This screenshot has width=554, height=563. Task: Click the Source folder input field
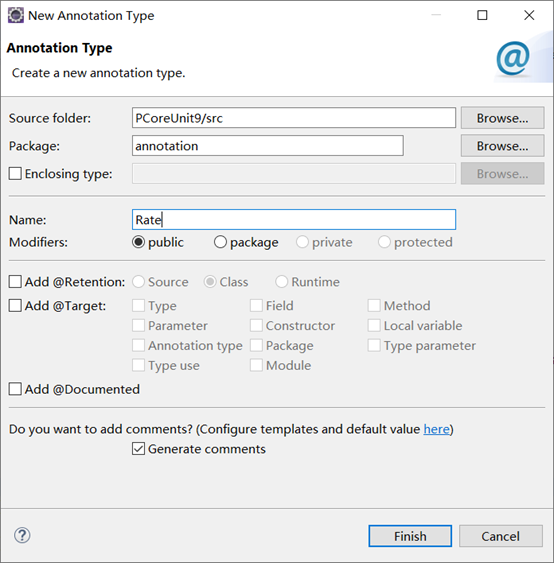294,118
